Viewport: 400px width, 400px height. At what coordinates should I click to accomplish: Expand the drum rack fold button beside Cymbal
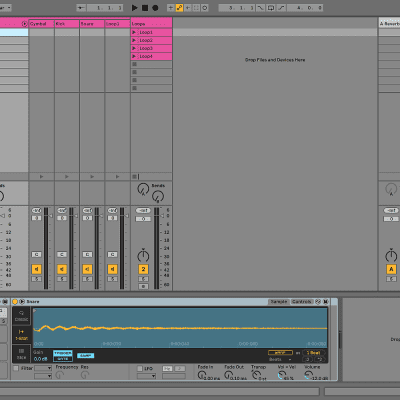(x=24, y=24)
